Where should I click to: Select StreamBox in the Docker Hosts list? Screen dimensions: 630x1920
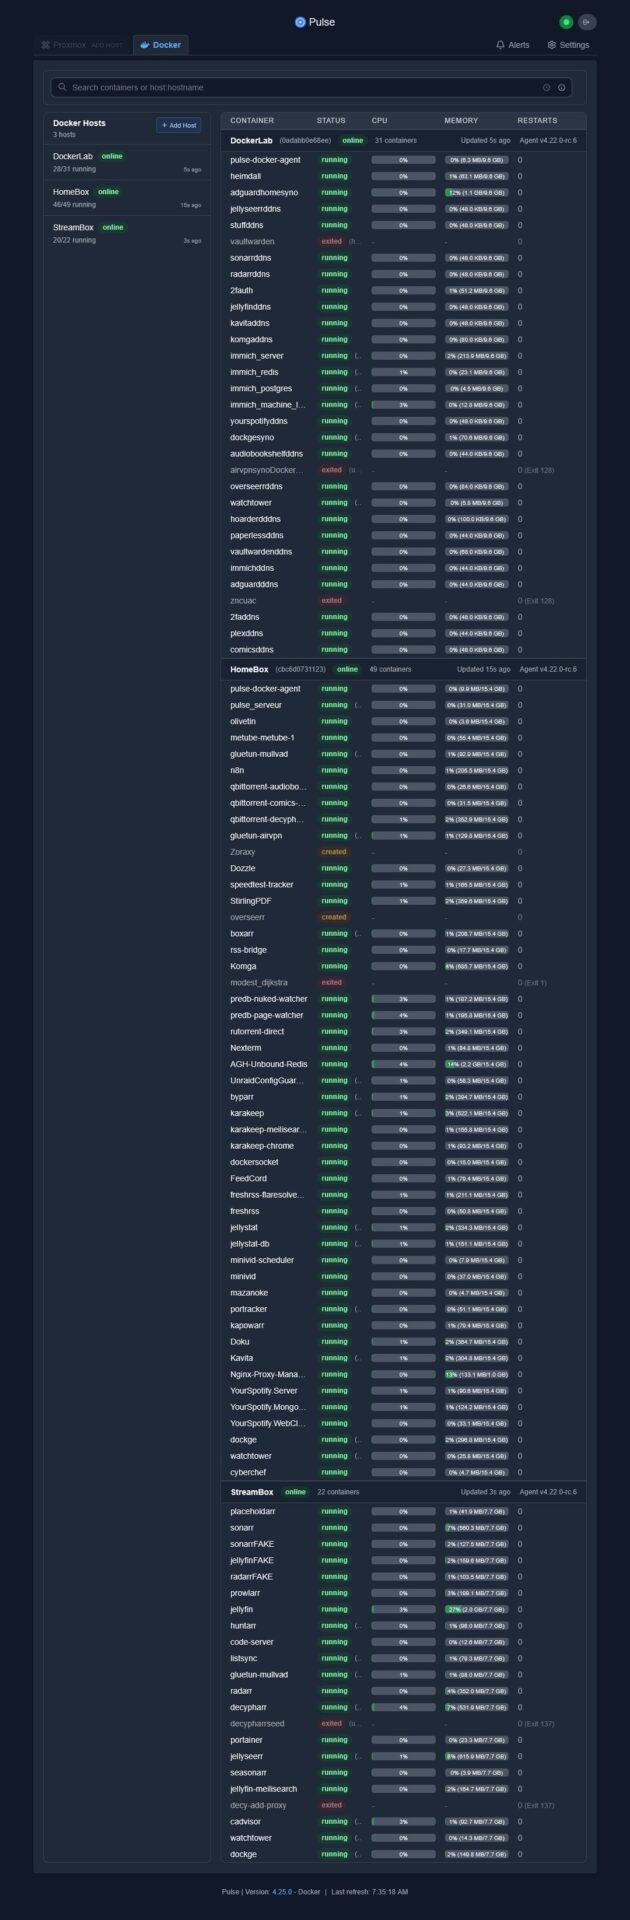click(x=73, y=227)
